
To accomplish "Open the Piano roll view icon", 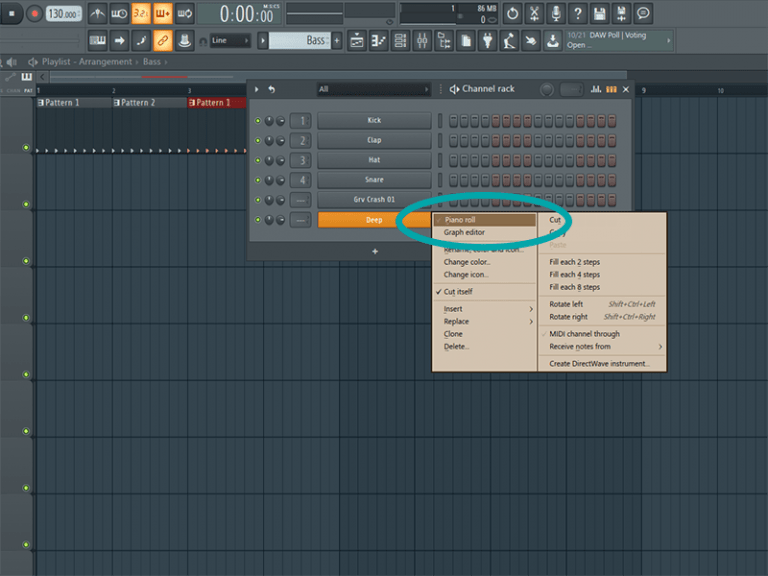I will (x=379, y=40).
